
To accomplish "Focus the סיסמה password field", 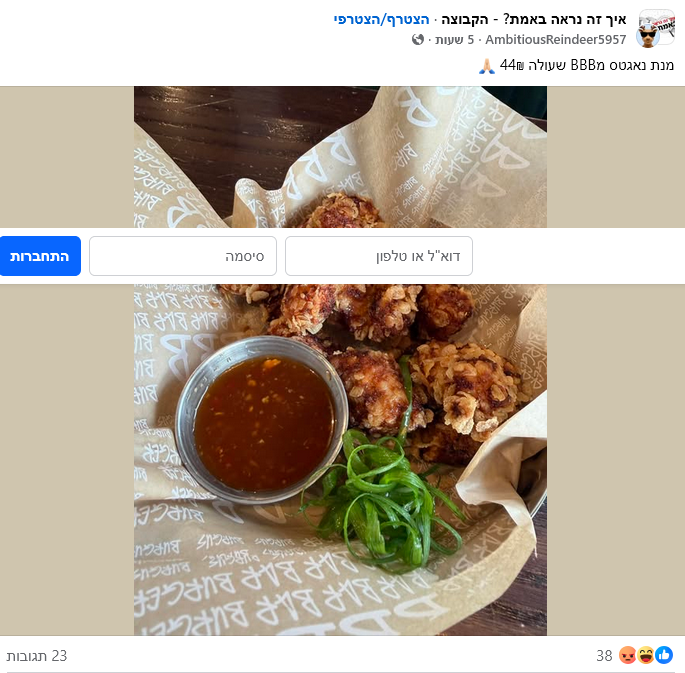I will click(x=183, y=256).
